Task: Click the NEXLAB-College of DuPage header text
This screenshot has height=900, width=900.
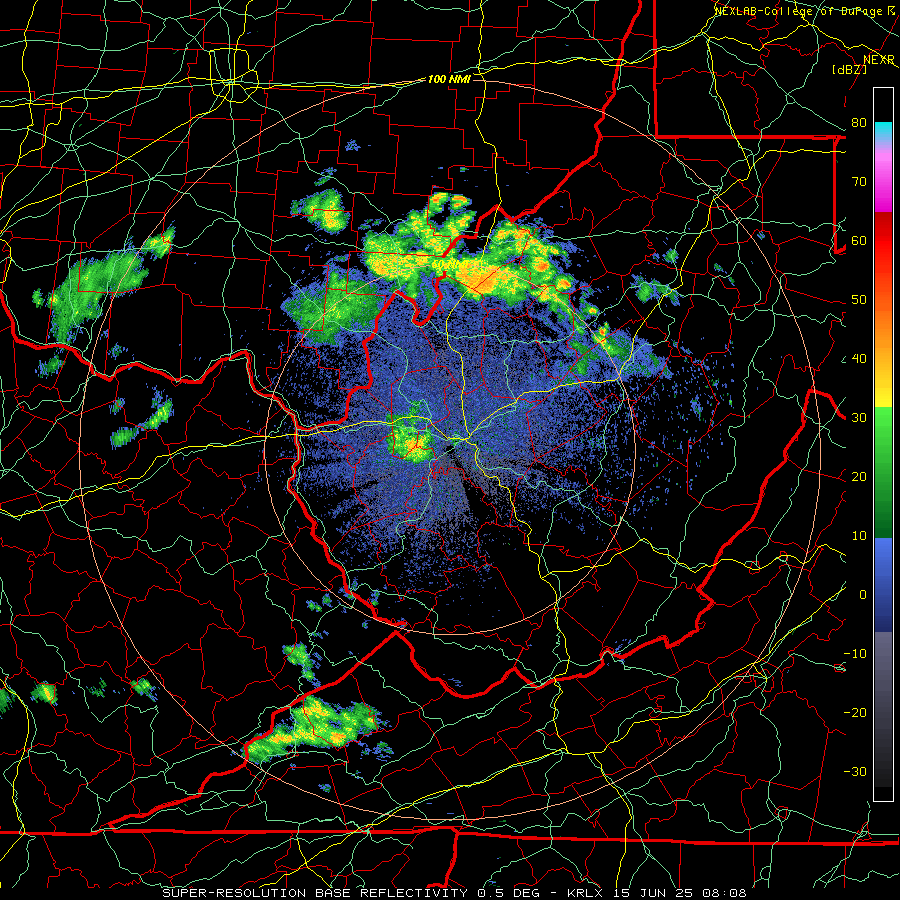Action: click(800, 11)
